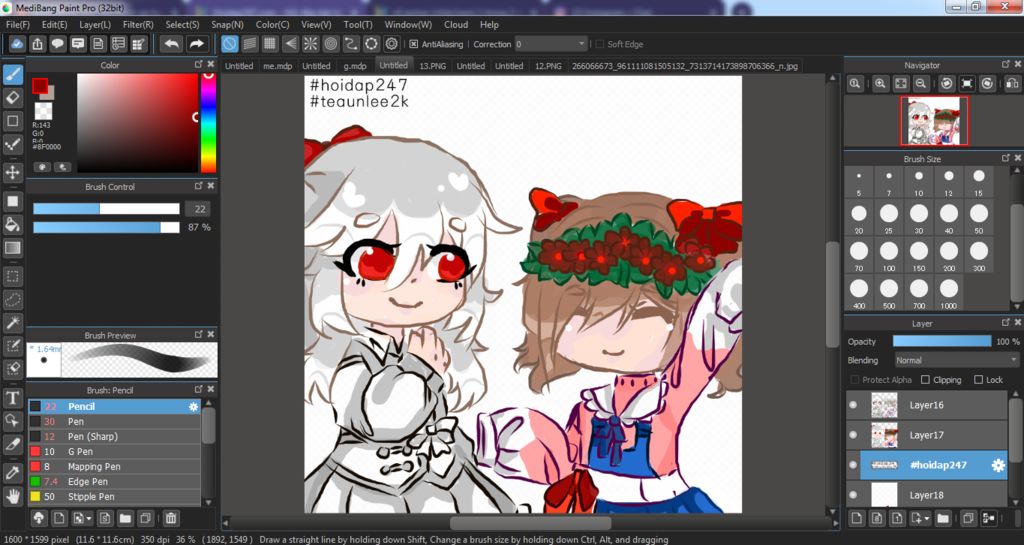Select the G Pen brush
The height and width of the screenshot is (545, 1024).
click(x=114, y=452)
